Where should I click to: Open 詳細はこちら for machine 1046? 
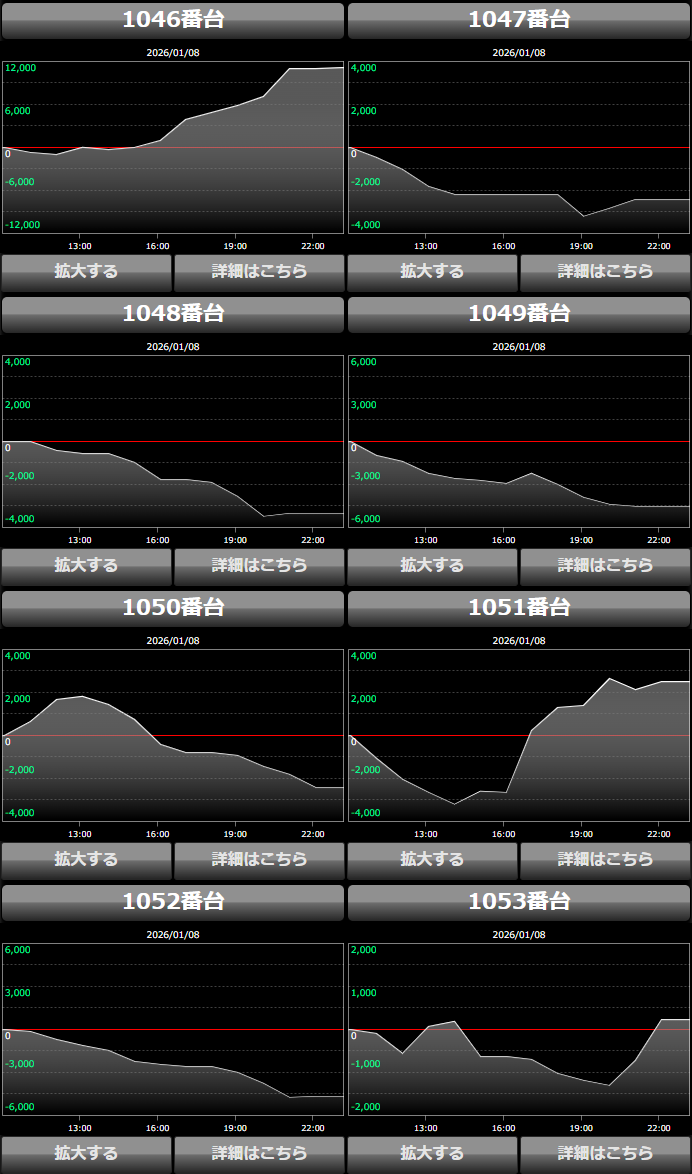pos(259,271)
